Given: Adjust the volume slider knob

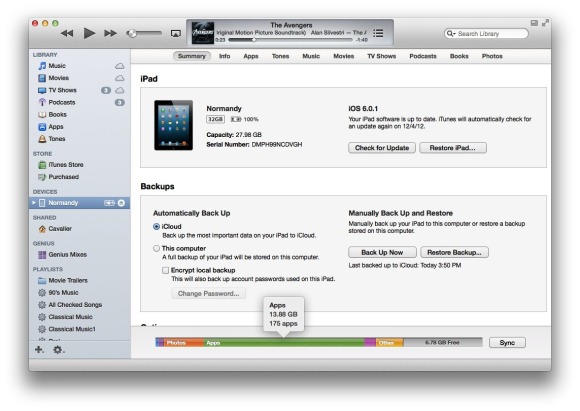Looking at the screenshot, I should coord(131,33).
